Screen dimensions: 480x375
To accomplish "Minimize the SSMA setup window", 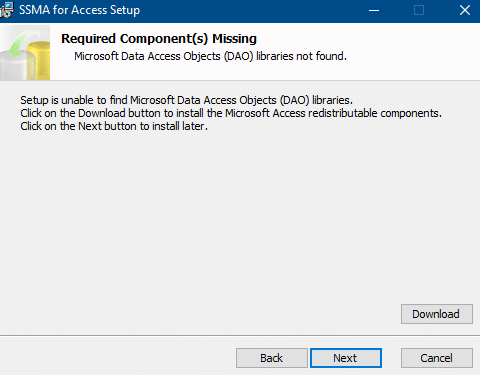I will pos(374,10).
